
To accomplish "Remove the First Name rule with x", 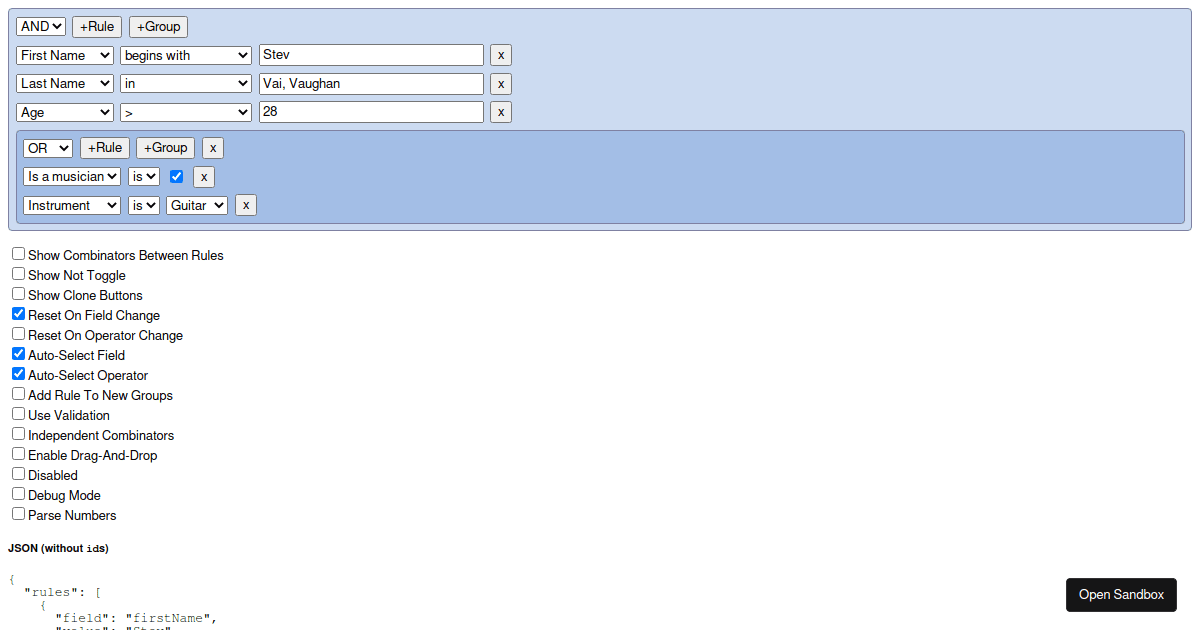I will pyautogui.click(x=501, y=55).
